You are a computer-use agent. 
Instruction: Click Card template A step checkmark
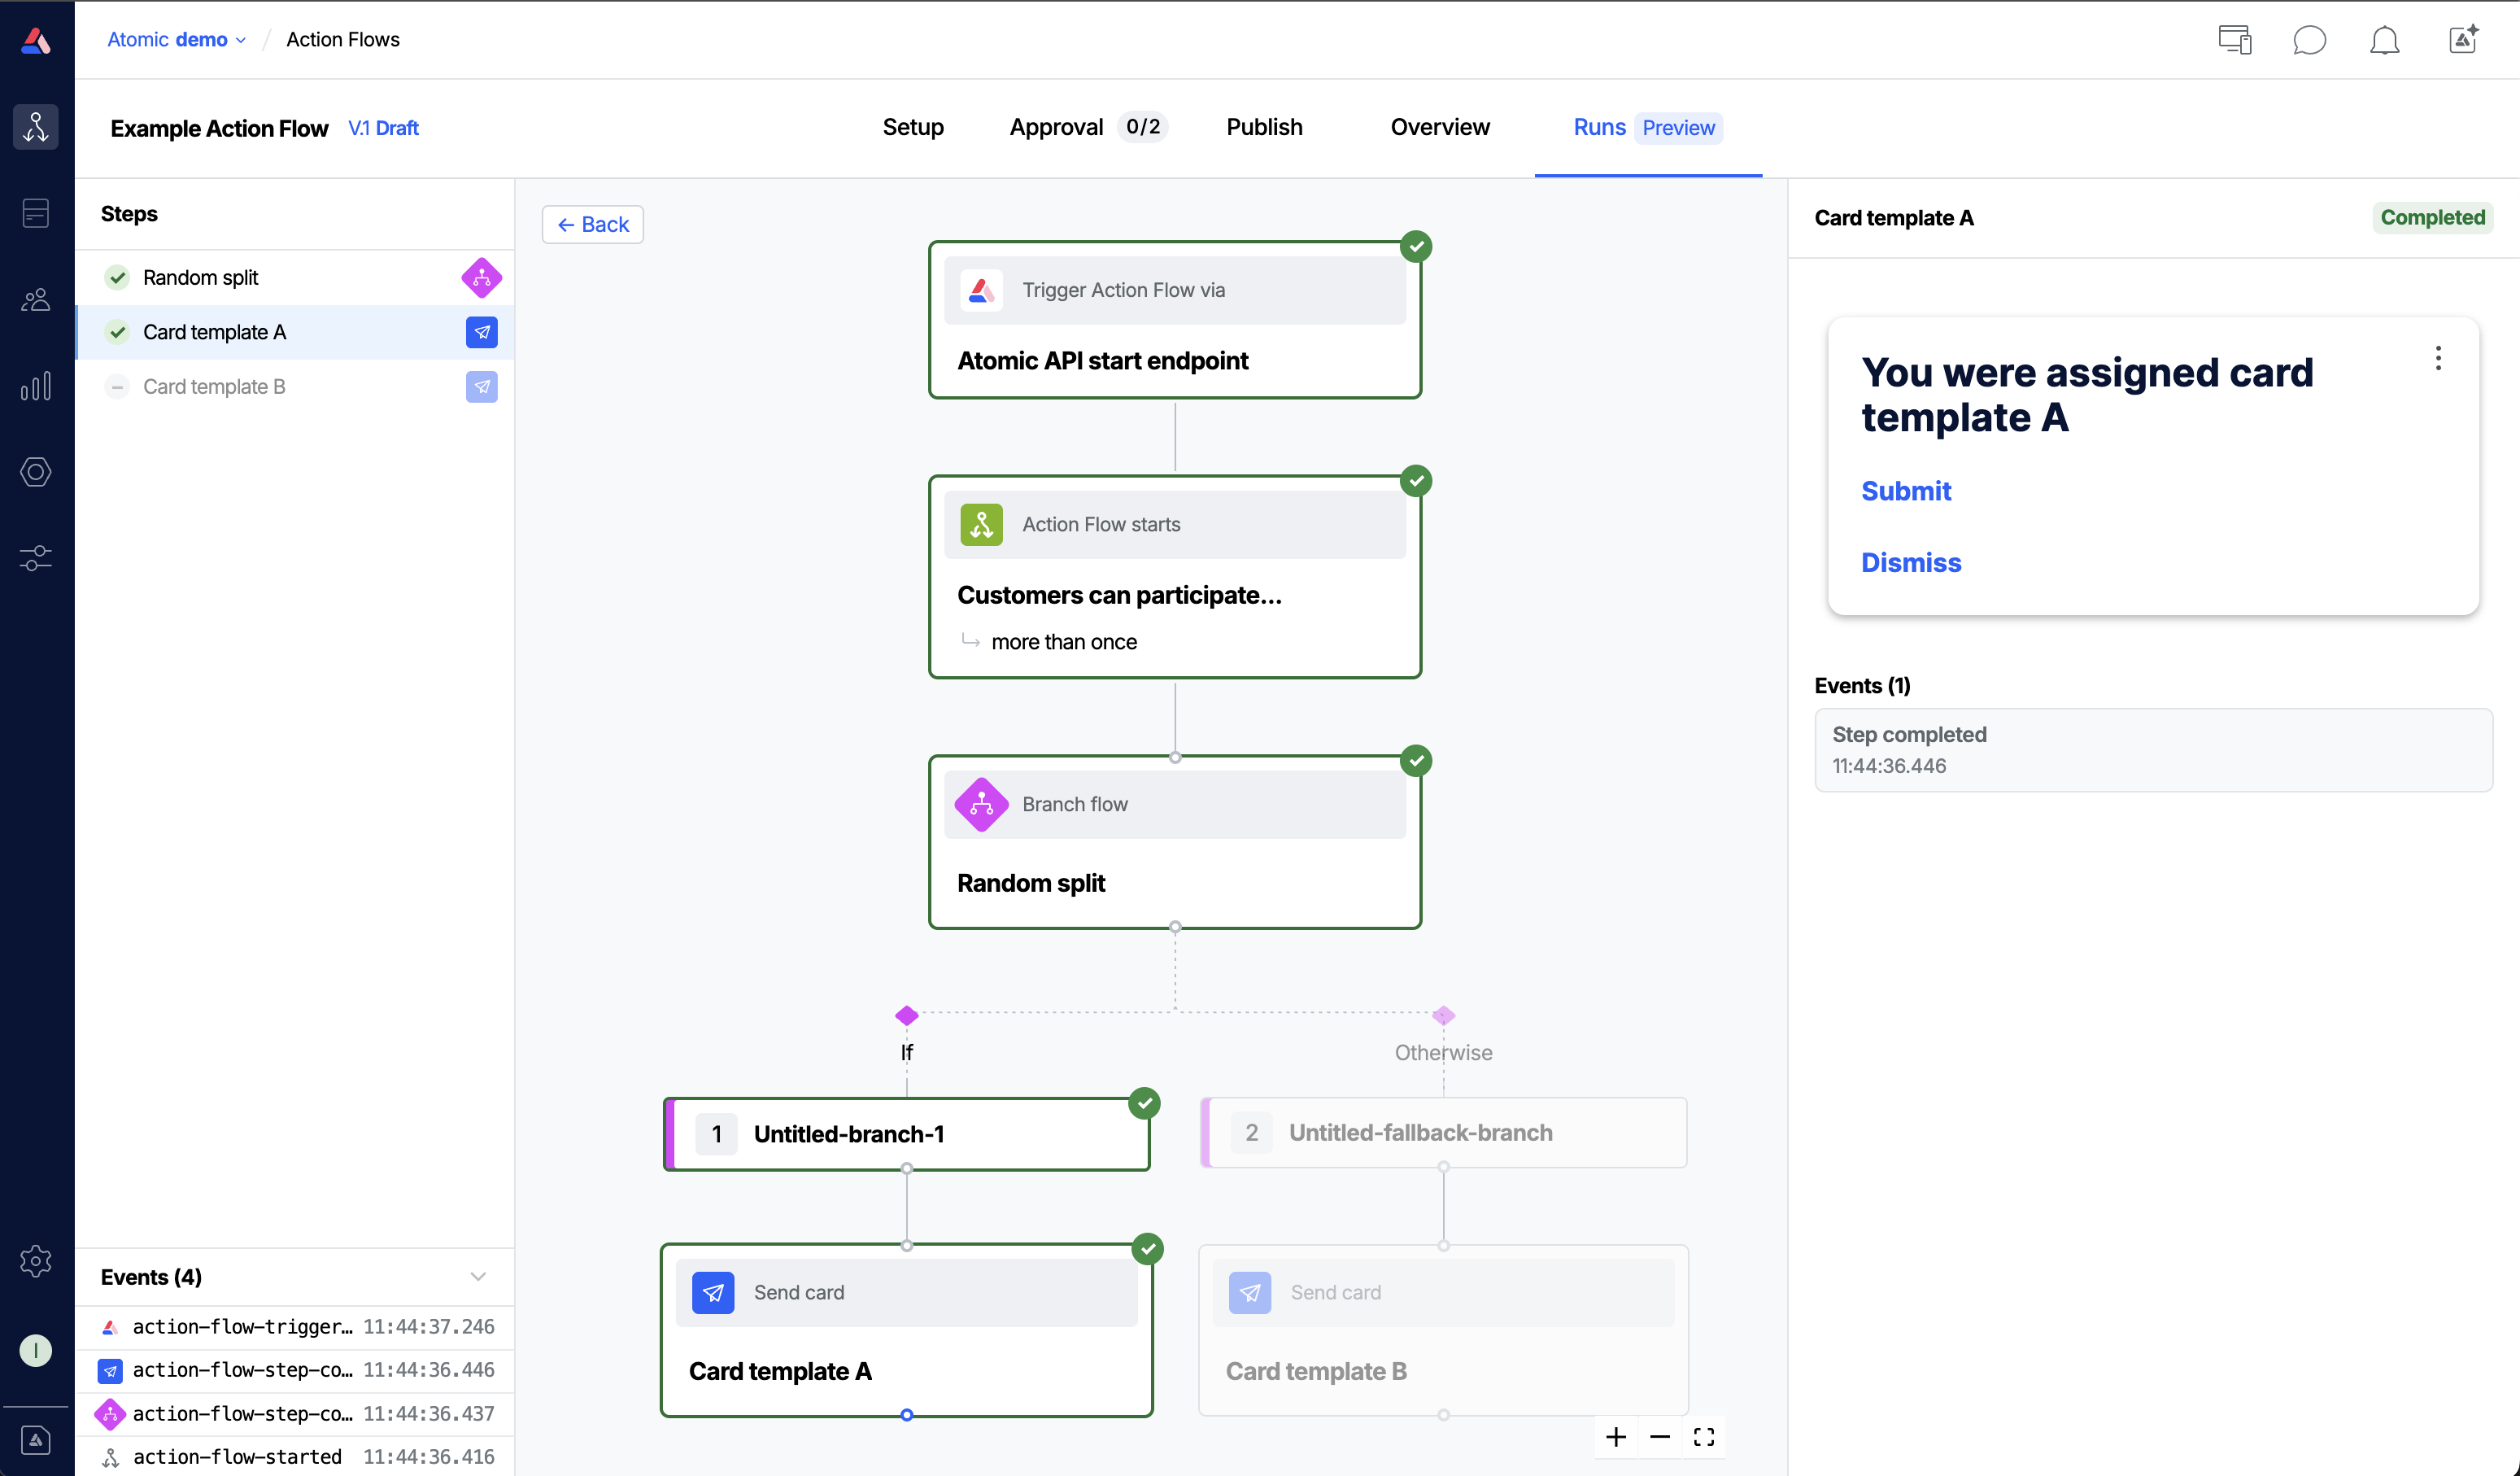tap(118, 332)
